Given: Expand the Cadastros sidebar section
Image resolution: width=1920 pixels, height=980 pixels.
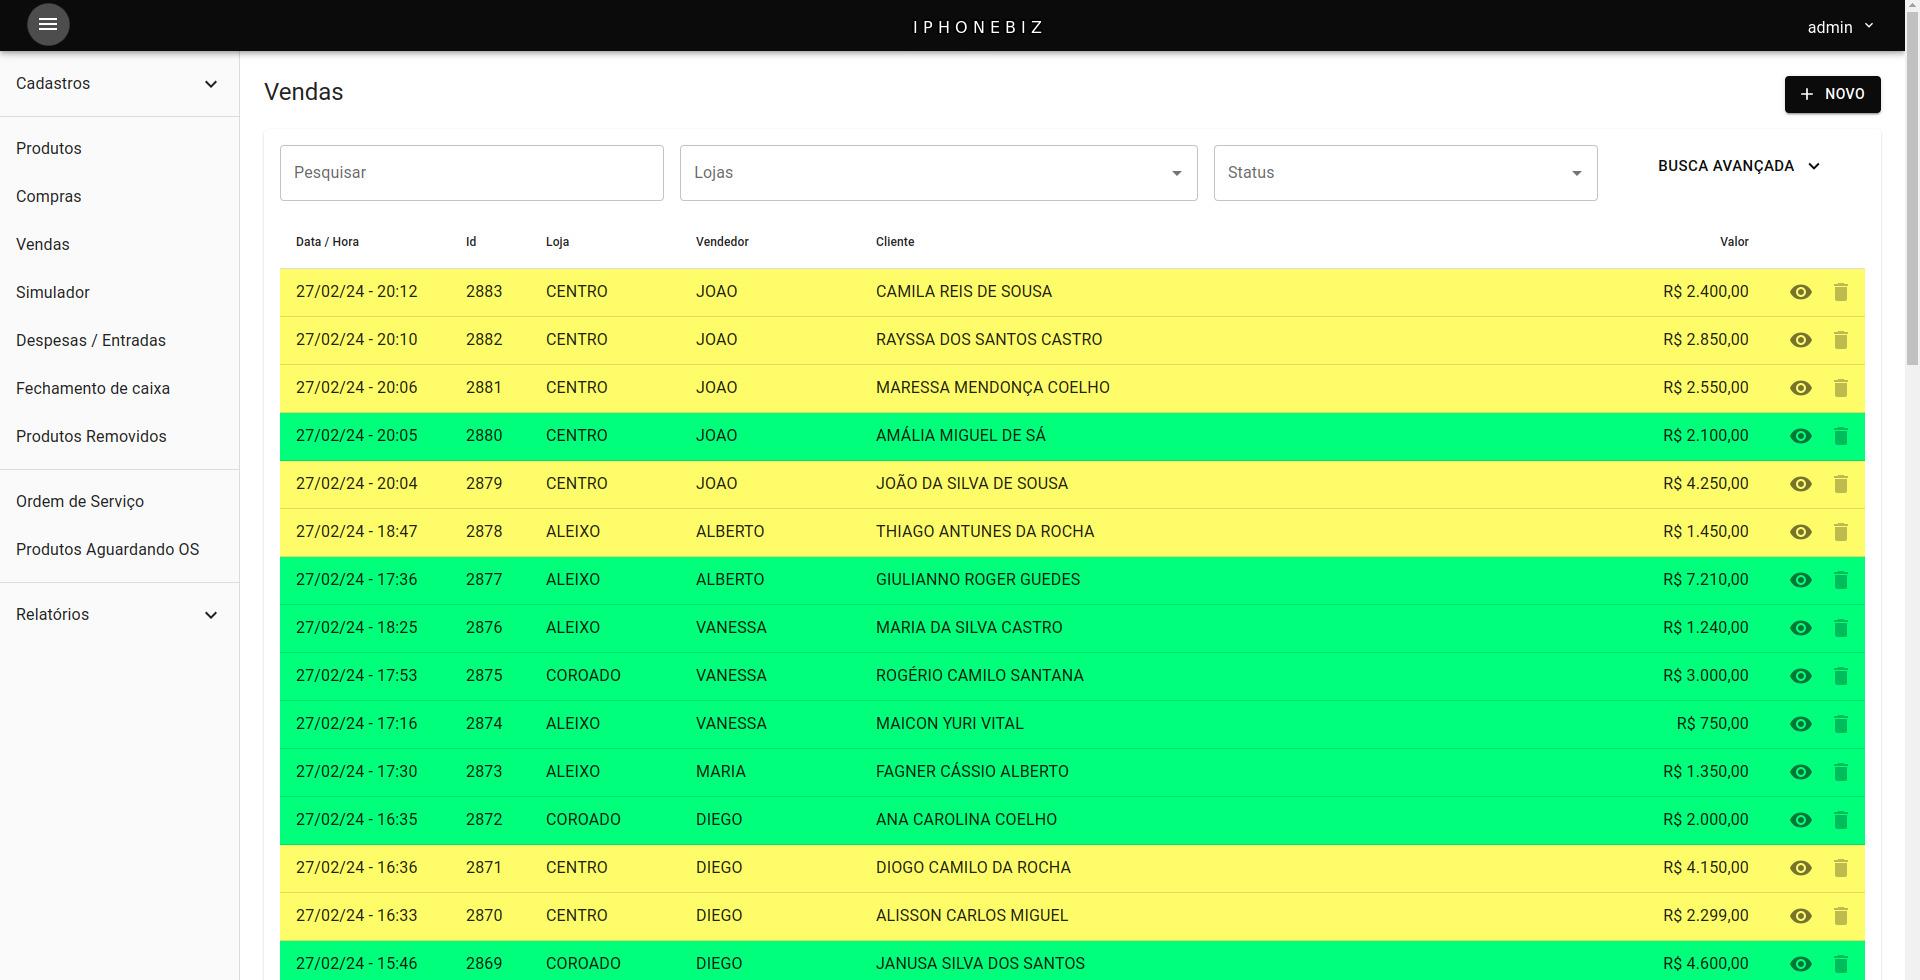Looking at the screenshot, I should tap(118, 84).
